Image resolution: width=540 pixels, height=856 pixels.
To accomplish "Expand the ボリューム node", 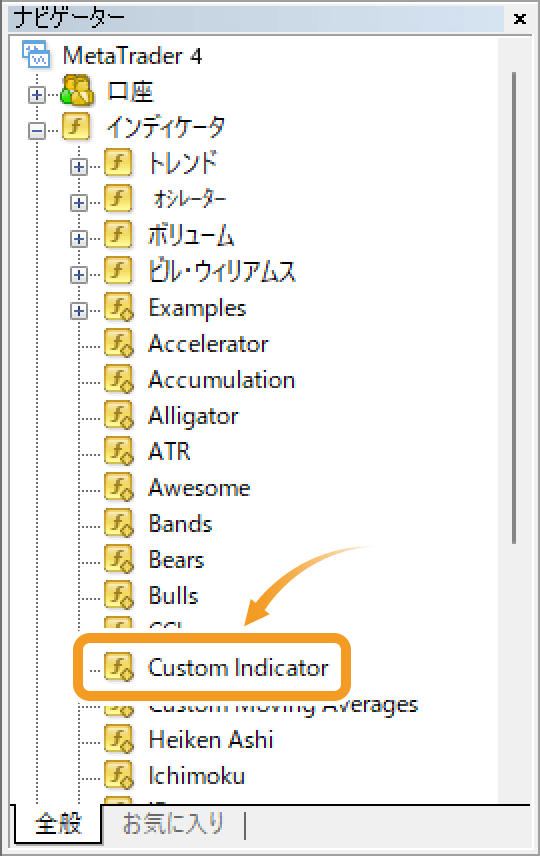I will point(79,239).
